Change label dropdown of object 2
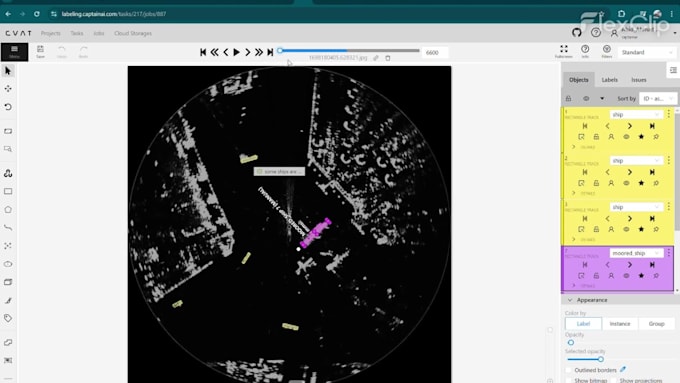Image resolution: width=680 pixels, height=383 pixels. coord(636,161)
